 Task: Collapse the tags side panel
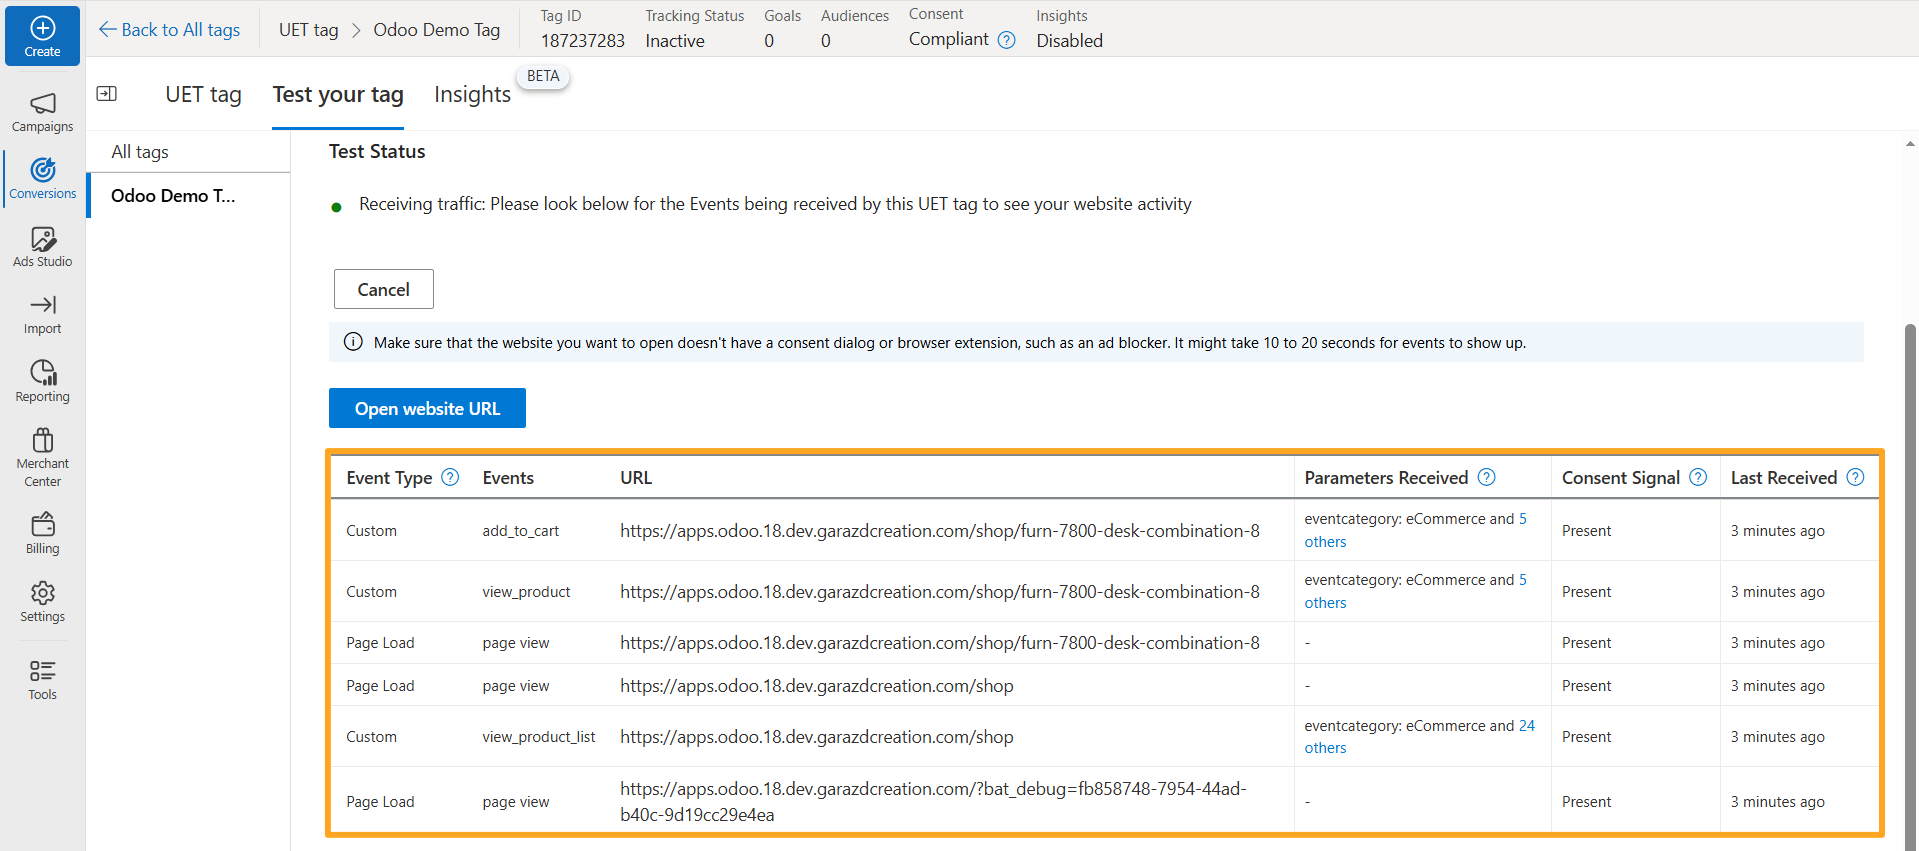(x=107, y=94)
